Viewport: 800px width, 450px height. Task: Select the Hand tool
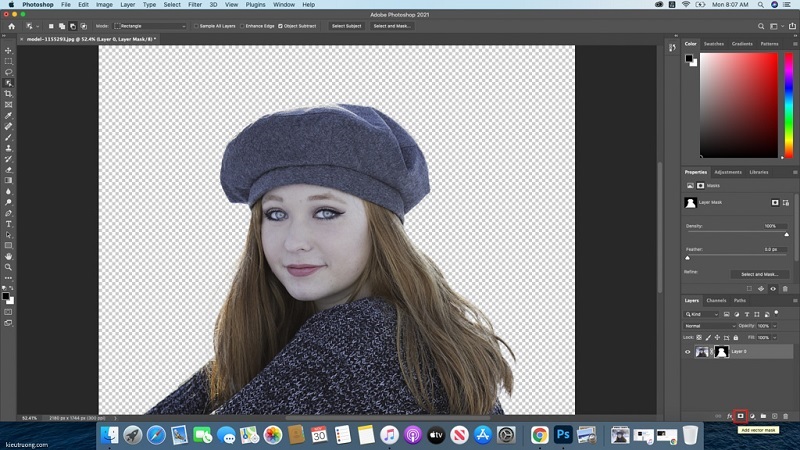click(x=8, y=257)
